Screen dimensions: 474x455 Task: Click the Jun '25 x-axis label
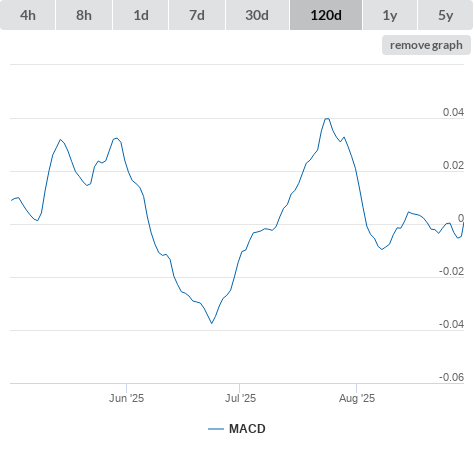click(126, 398)
